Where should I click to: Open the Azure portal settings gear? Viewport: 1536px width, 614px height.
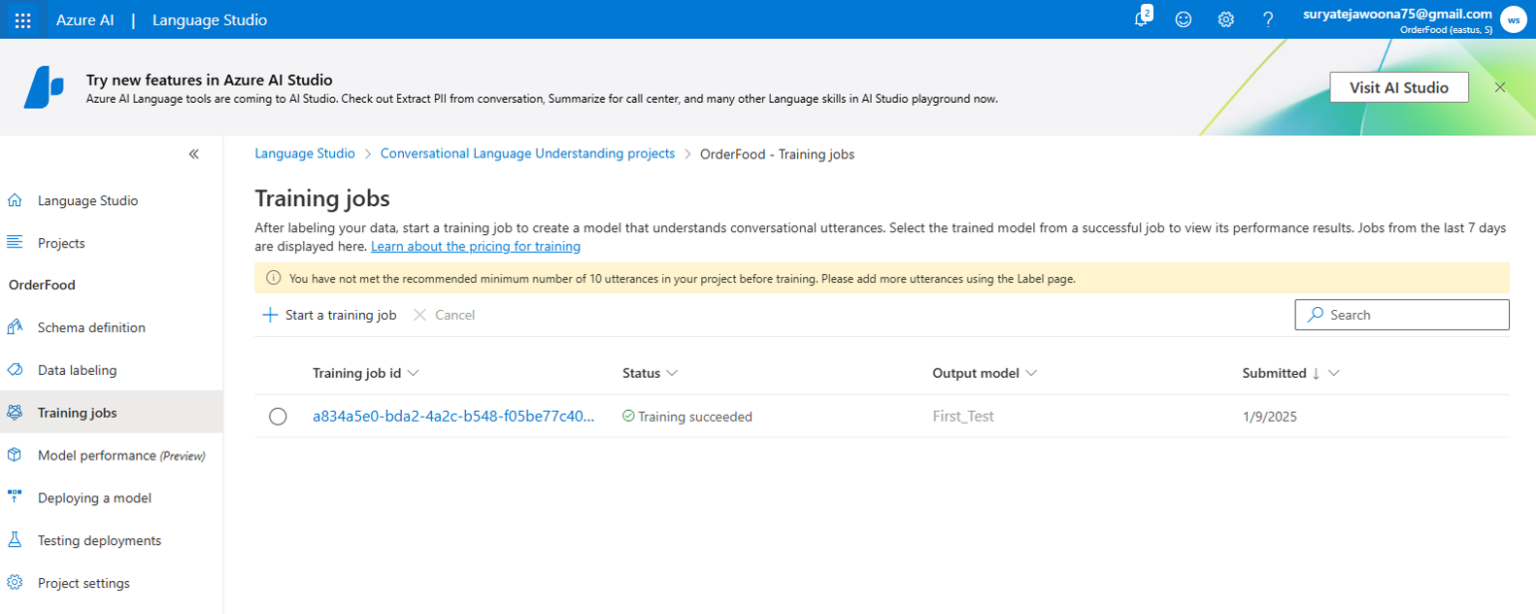[1225, 19]
